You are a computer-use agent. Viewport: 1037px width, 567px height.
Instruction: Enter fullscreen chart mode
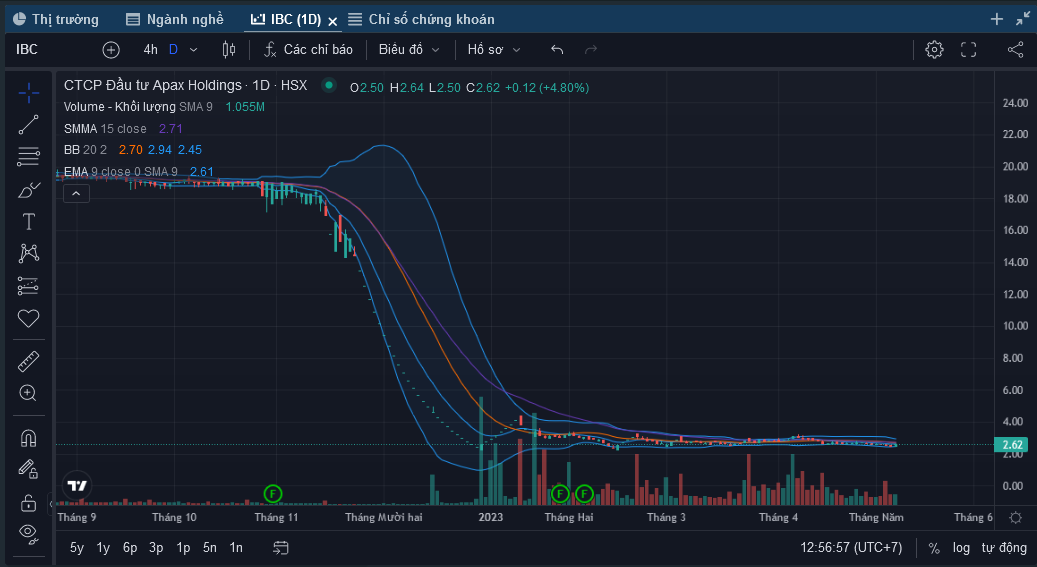tap(969, 50)
